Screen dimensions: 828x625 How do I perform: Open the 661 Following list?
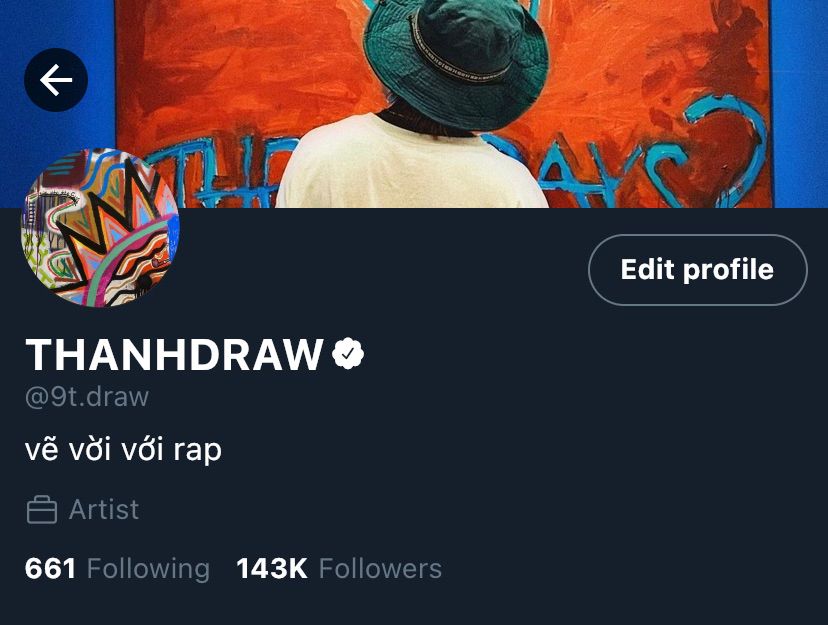pyautogui.click(x=117, y=569)
